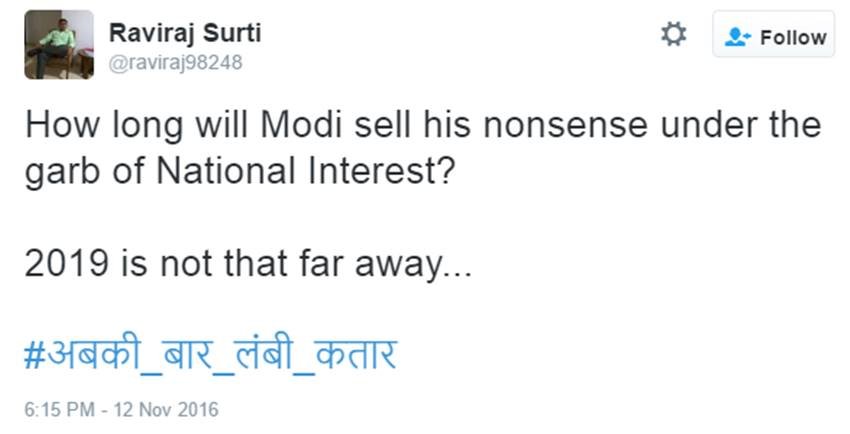Click the "#" symbol starting the hashtag
Screen dimensions: 850x434
pos(34,354)
